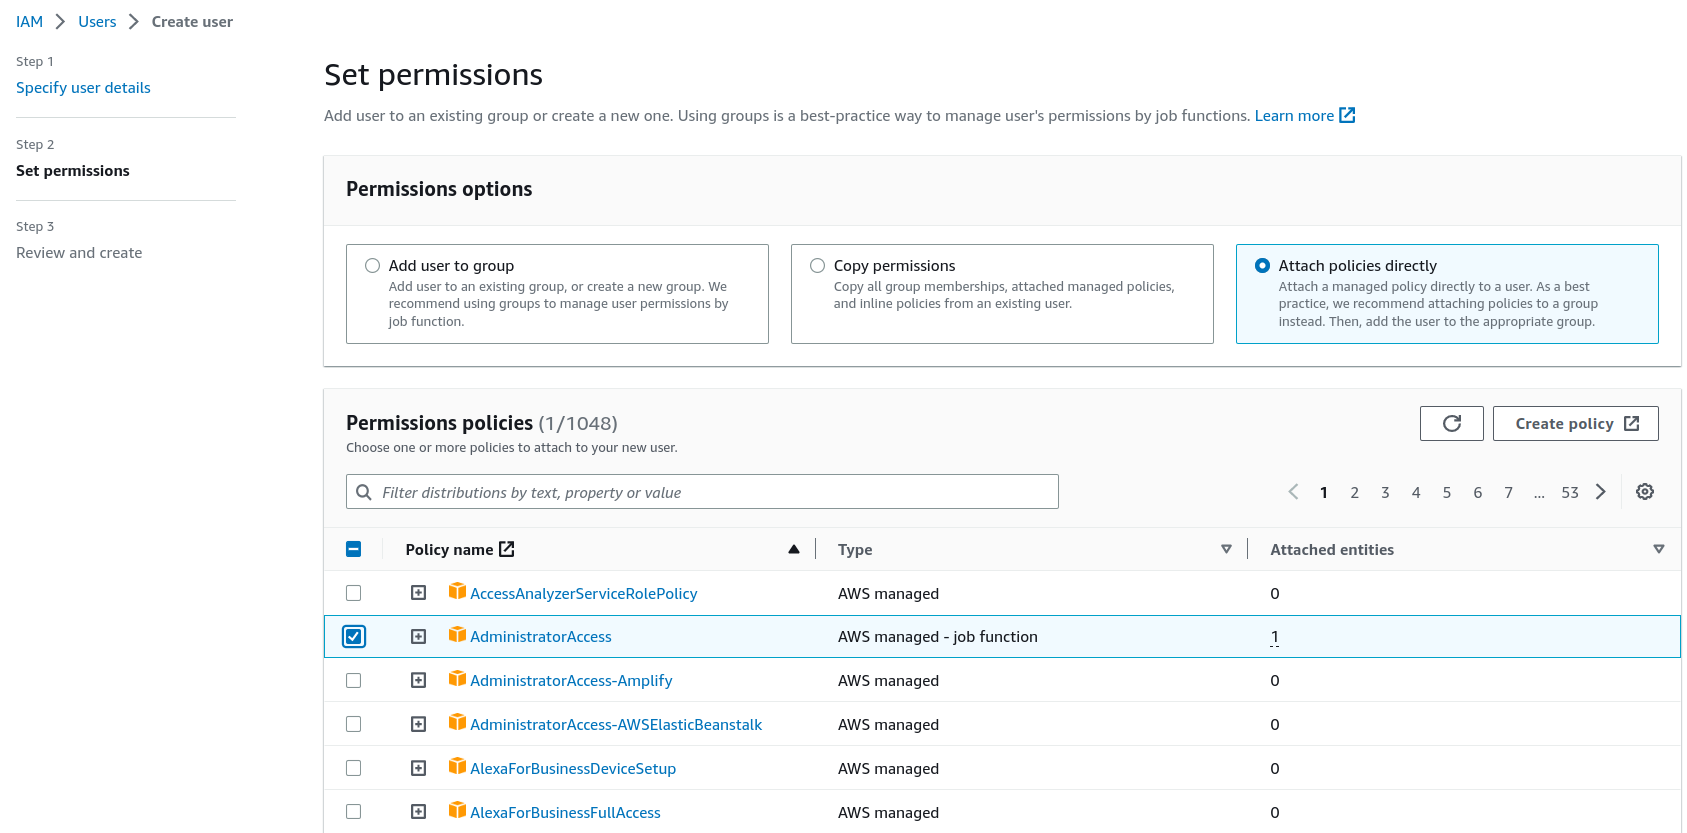This screenshot has width=1687, height=833.
Task: Click the Create policy button
Action: click(x=1575, y=424)
